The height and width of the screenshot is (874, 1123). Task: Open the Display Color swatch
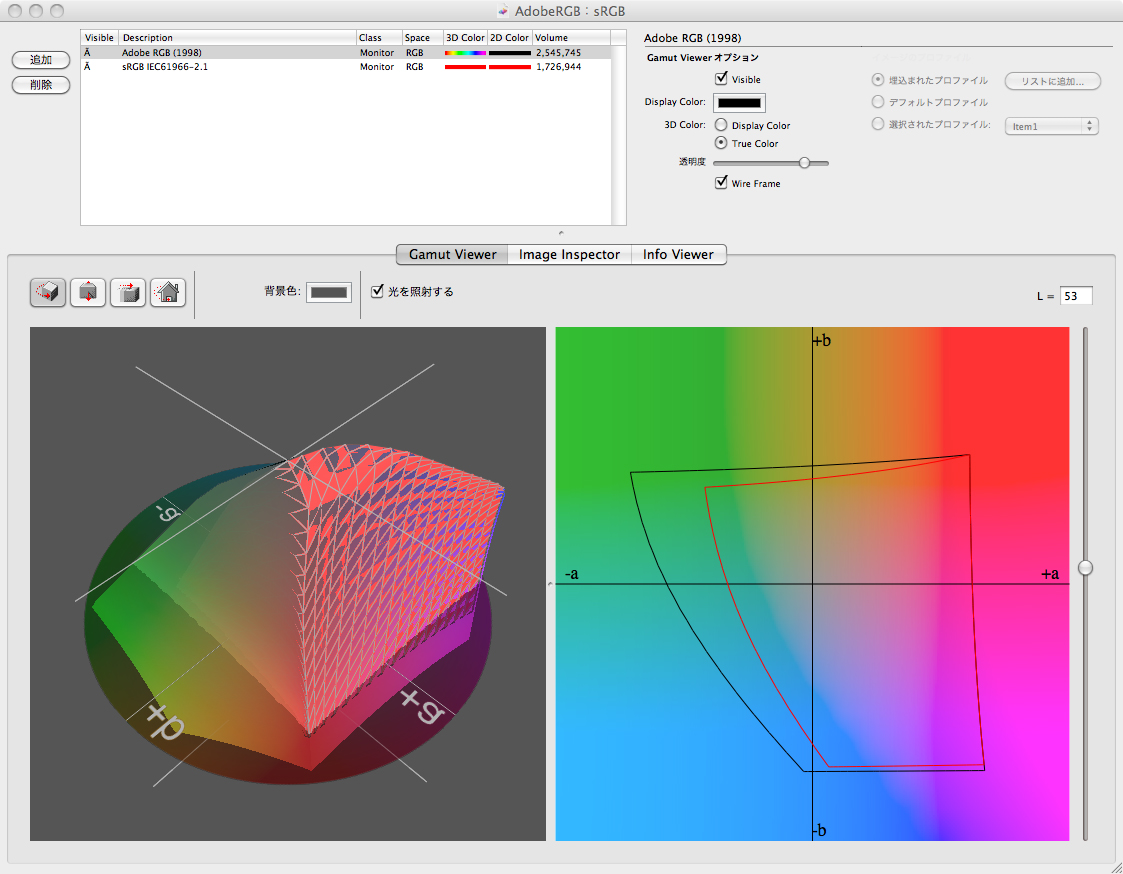click(739, 102)
